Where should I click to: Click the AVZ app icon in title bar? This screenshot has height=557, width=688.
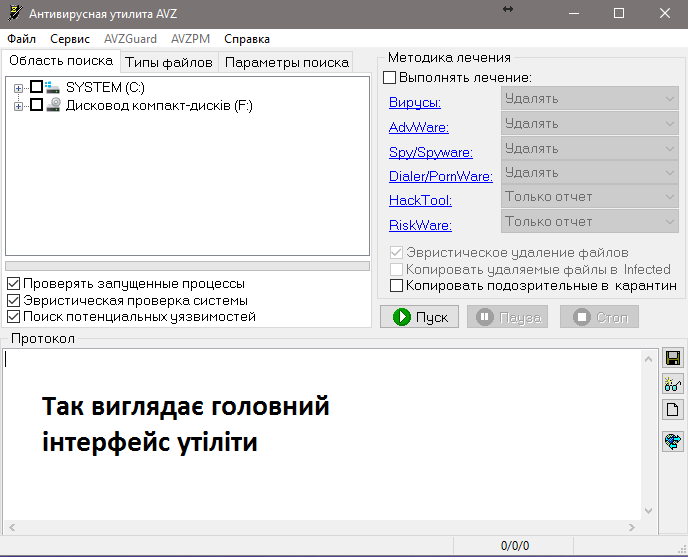point(13,13)
